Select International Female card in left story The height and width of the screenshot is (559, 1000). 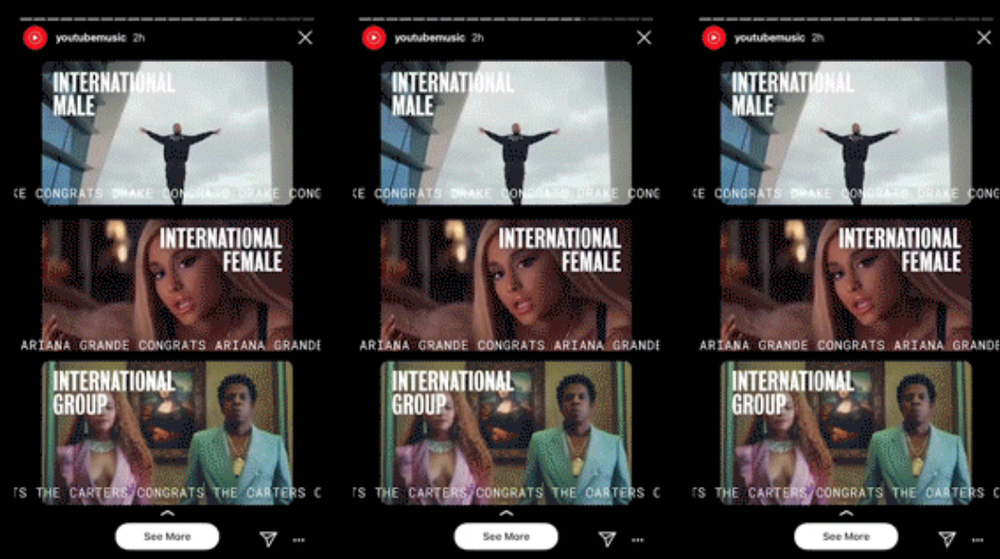(167, 284)
